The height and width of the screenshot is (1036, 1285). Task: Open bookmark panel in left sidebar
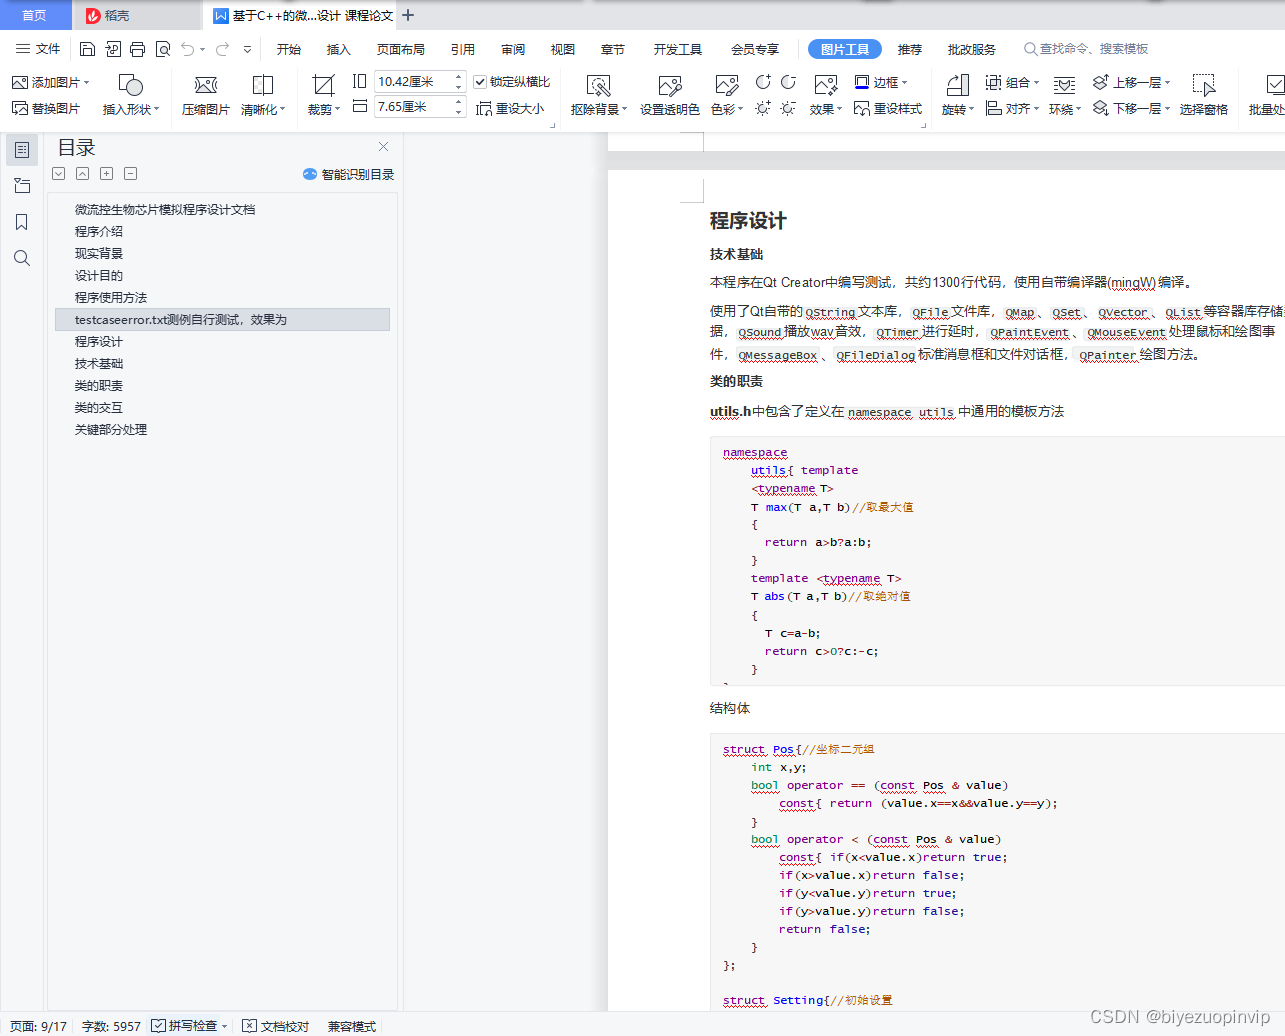[x=21, y=222]
